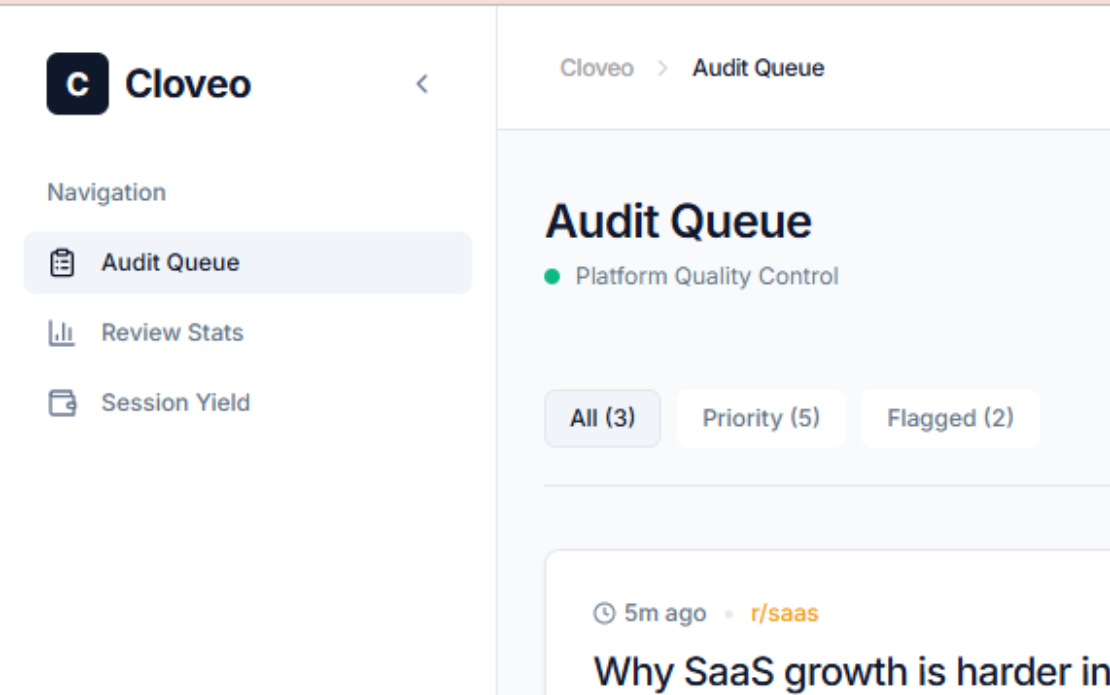Click the Platform Quality Control subtitle
The width and height of the screenshot is (1110, 695).
coord(706,276)
